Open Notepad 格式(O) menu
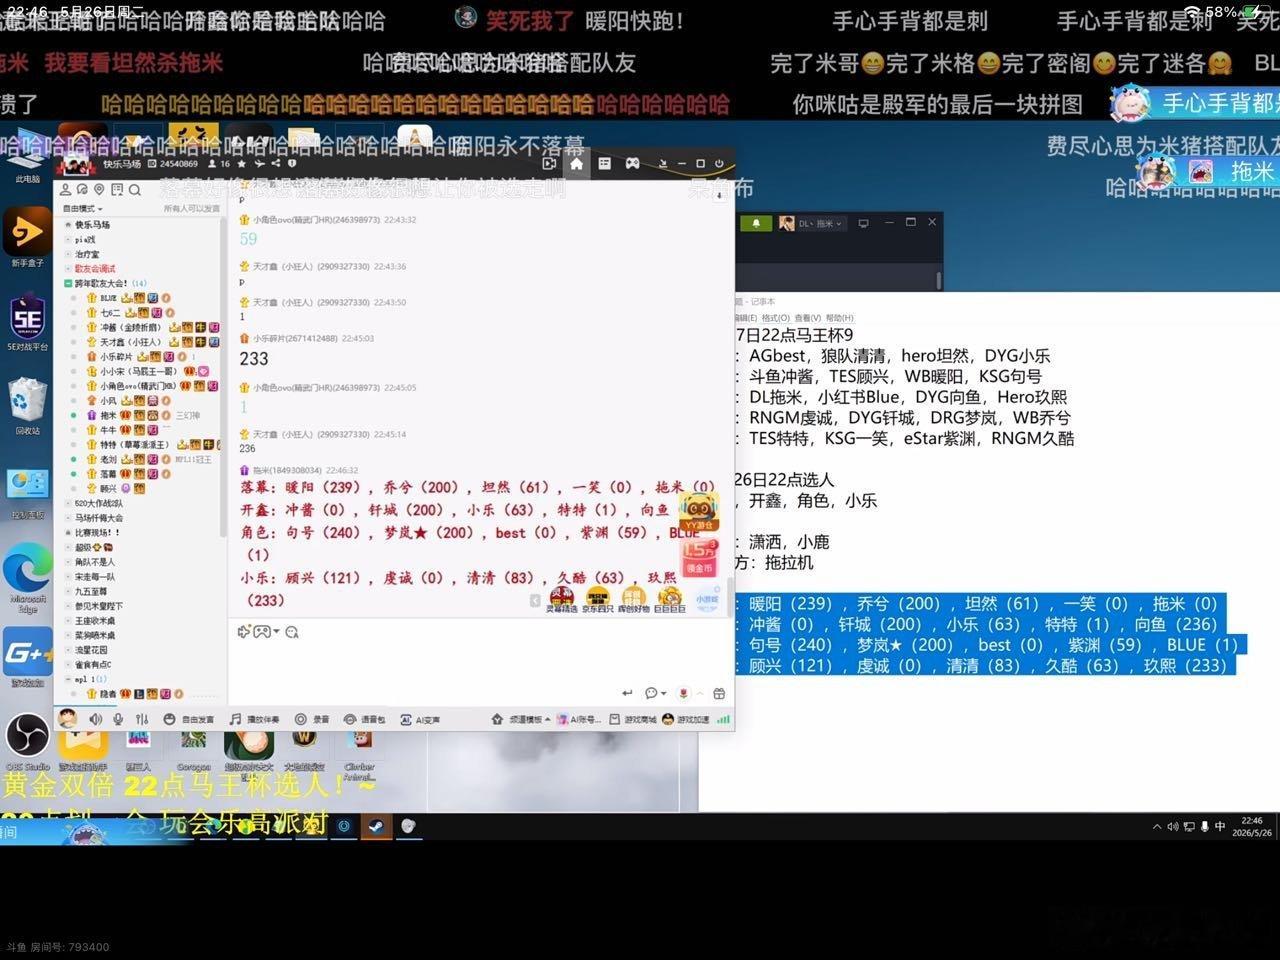This screenshot has width=1280, height=960. click(x=775, y=318)
